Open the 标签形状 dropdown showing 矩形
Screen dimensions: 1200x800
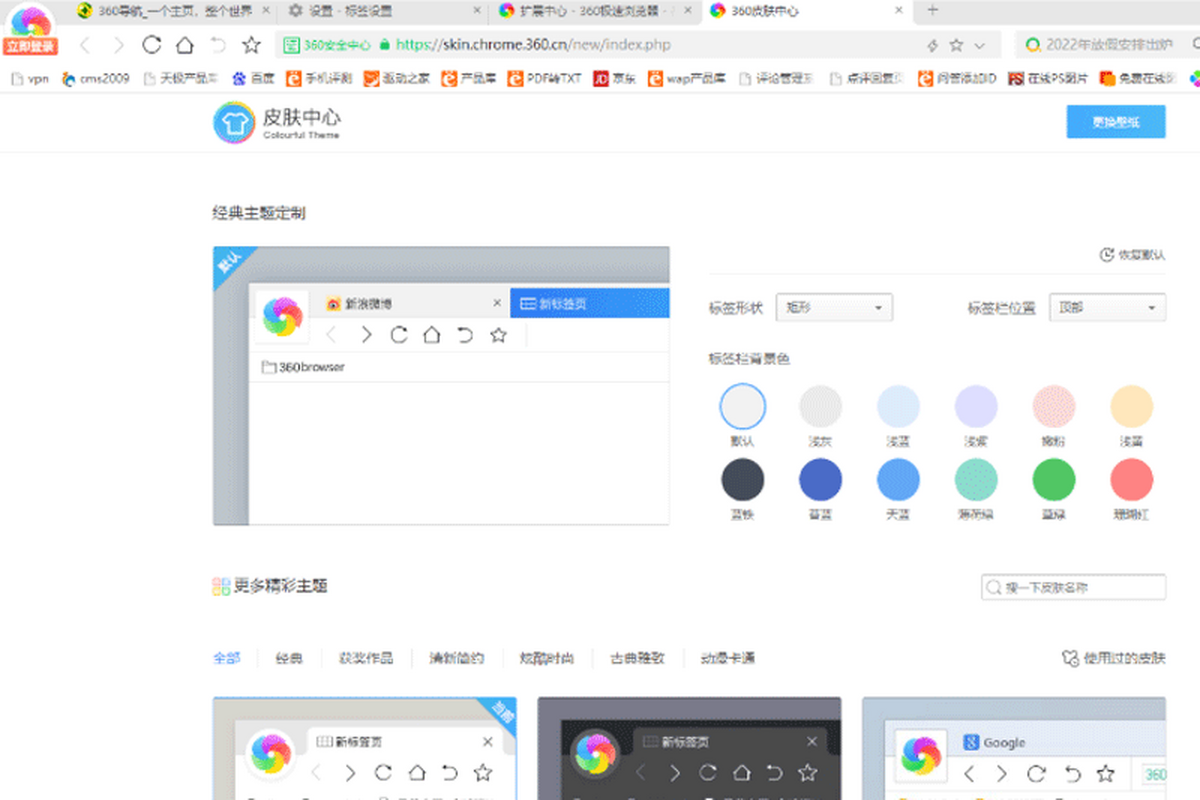[835, 308]
